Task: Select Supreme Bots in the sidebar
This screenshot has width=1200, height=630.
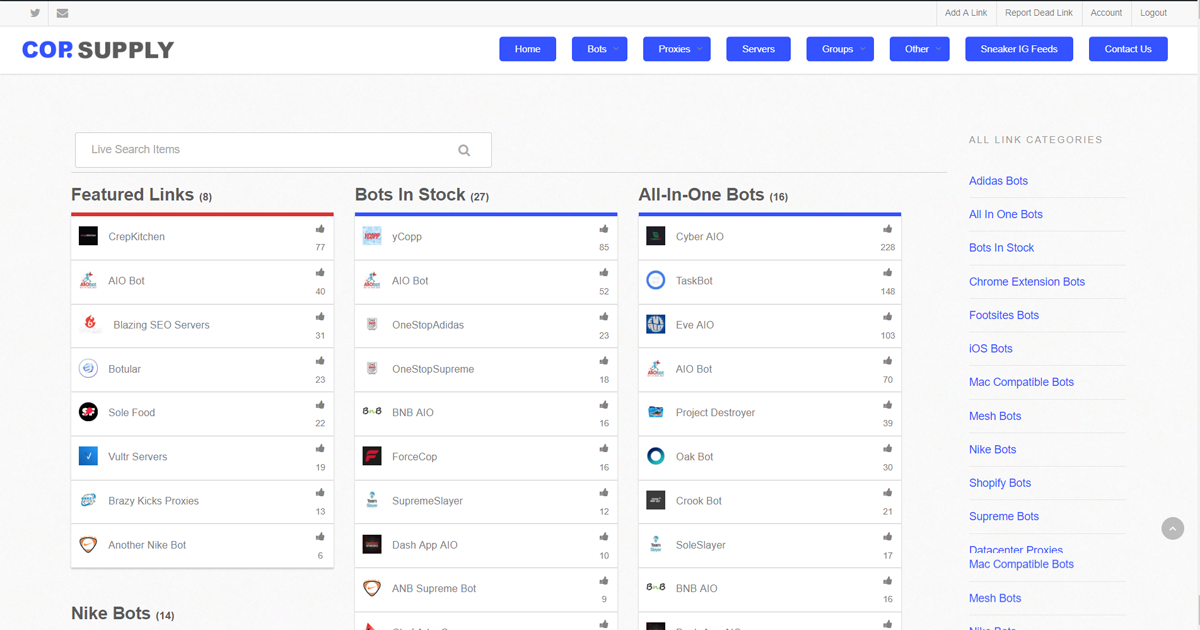Action: (1004, 516)
